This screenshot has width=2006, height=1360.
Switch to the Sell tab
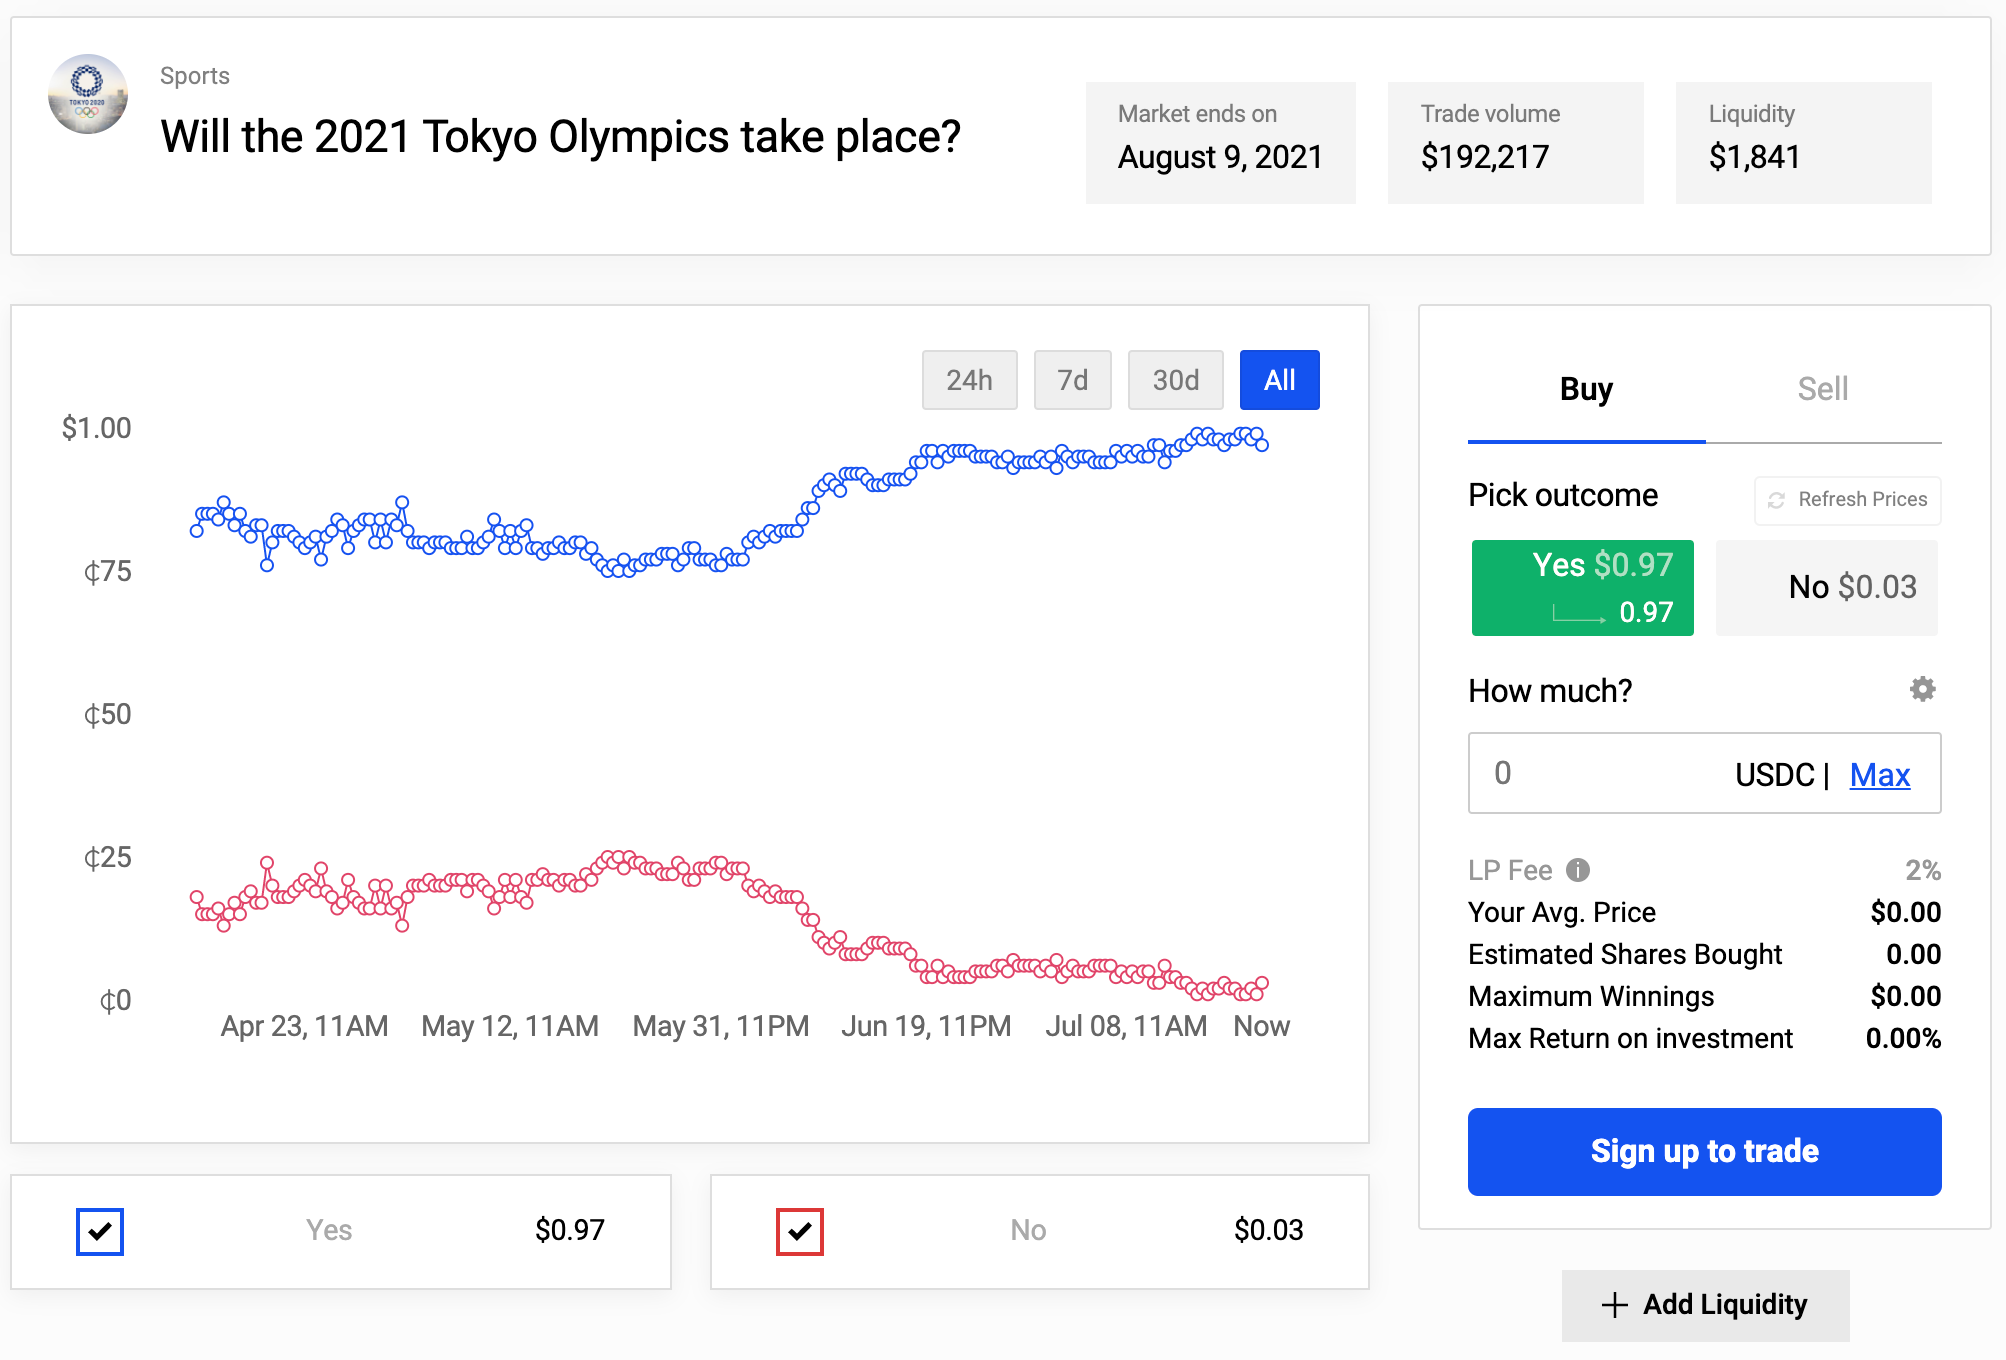coord(1822,389)
